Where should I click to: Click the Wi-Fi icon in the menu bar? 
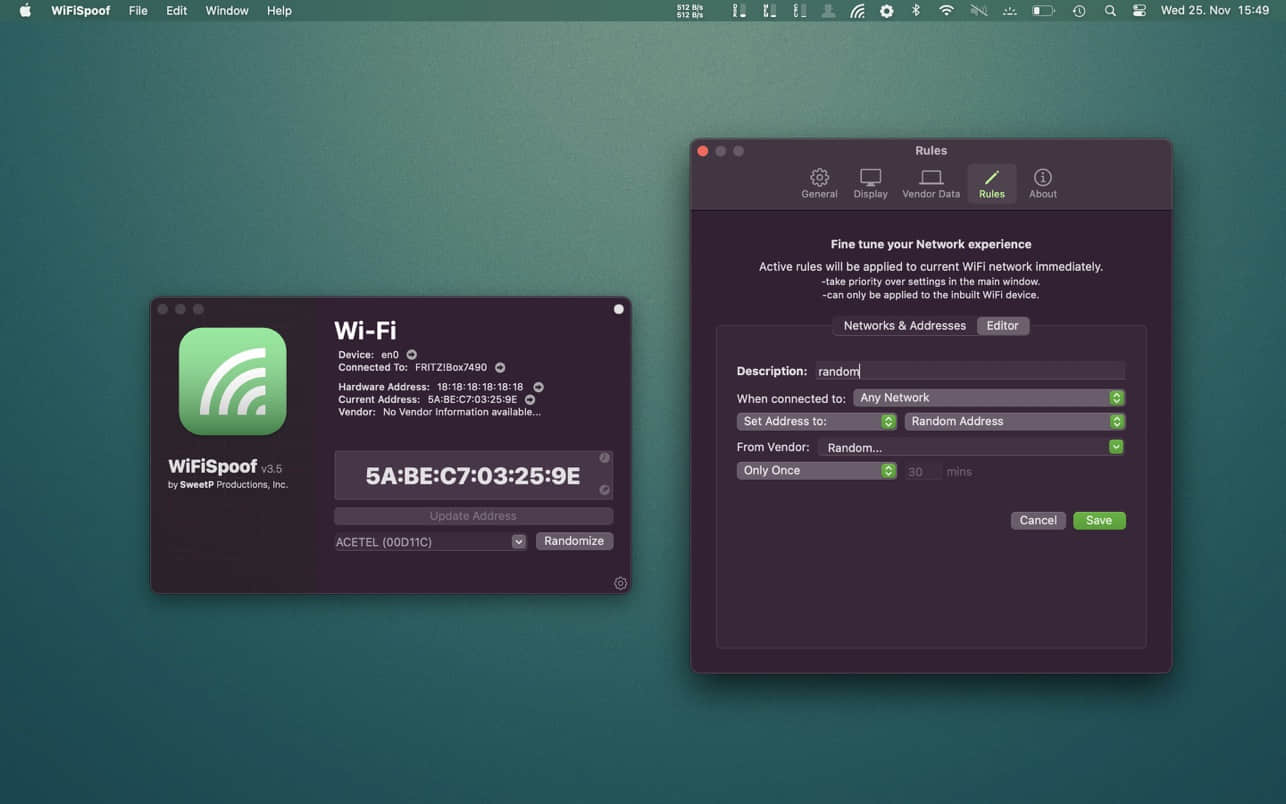[x=945, y=11]
